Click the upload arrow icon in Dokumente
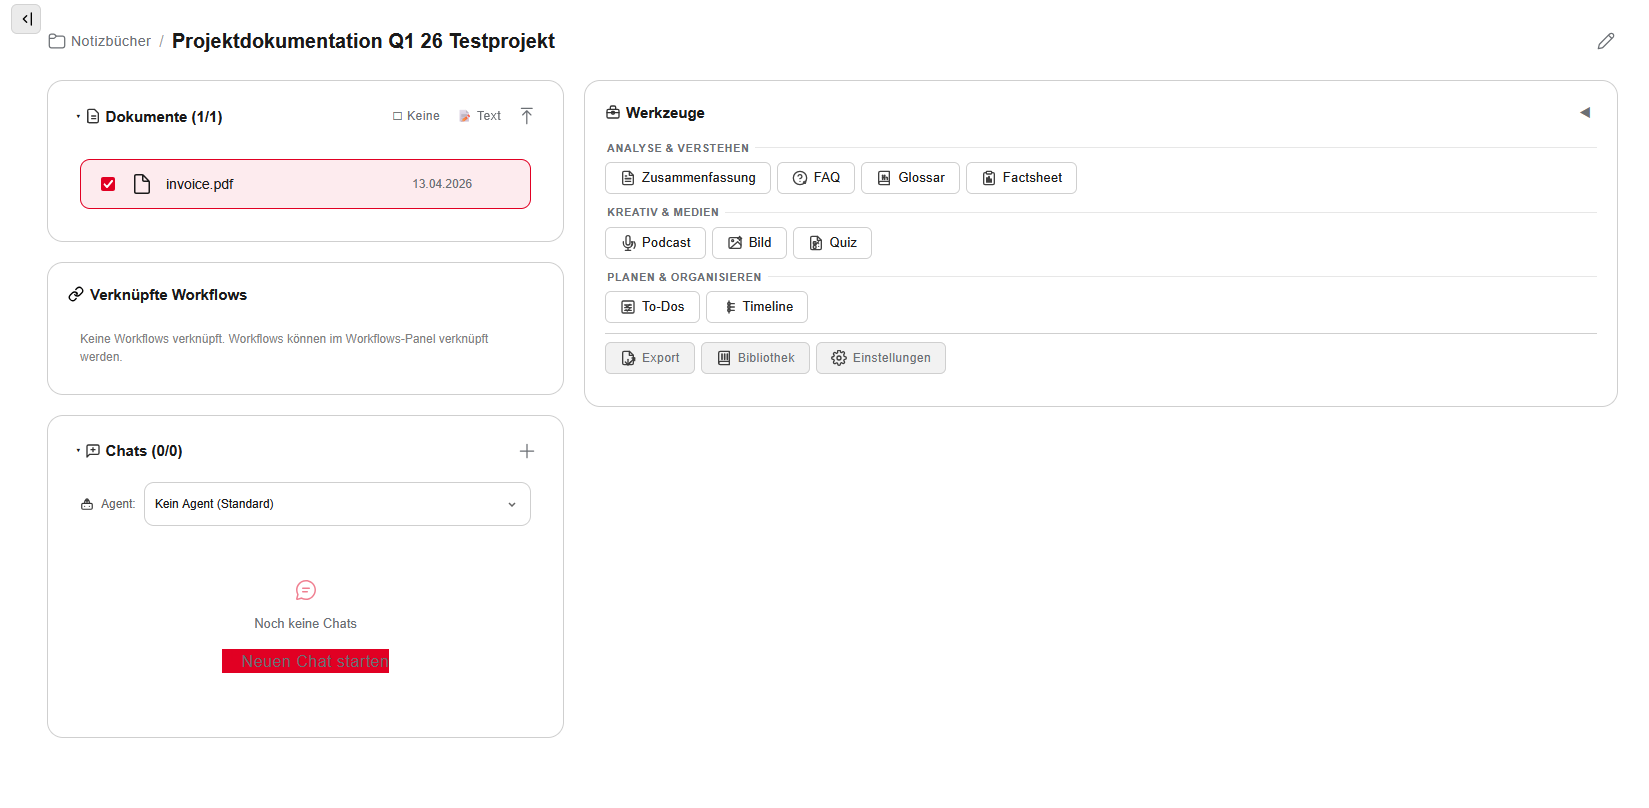Viewport: 1649px width, 808px height. tap(527, 116)
